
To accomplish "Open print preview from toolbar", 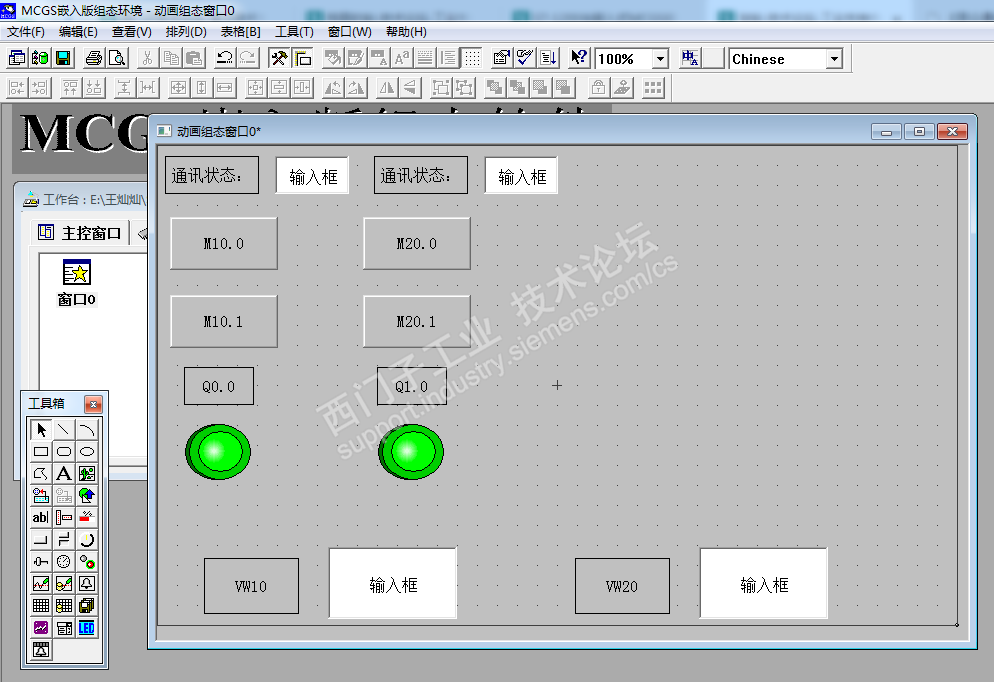I will click(117, 58).
